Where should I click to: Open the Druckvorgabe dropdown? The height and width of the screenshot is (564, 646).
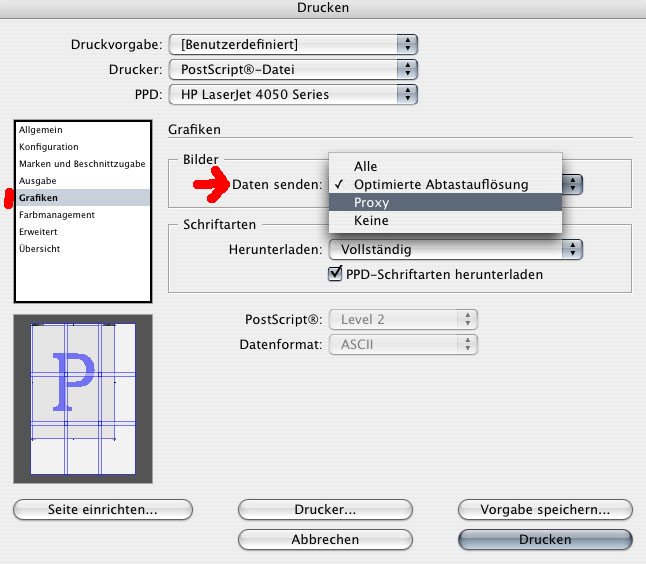(x=293, y=44)
